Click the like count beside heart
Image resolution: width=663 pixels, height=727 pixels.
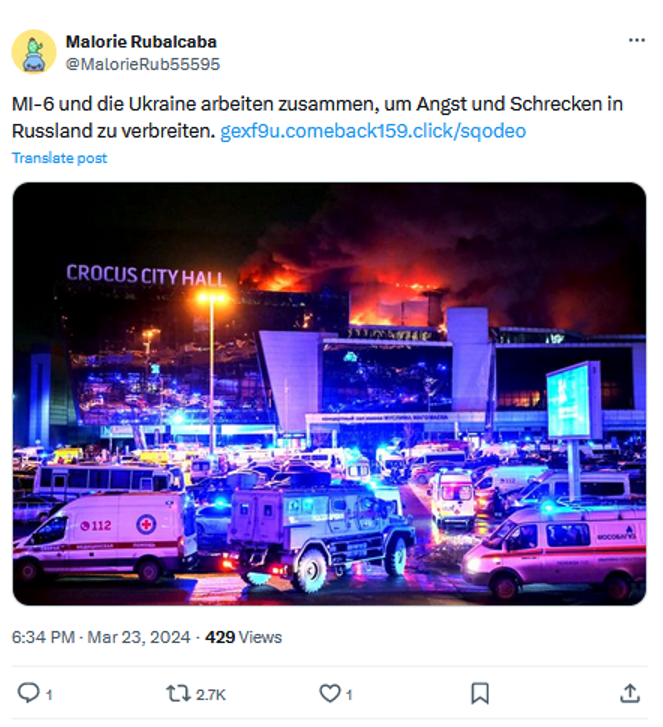tap(349, 695)
